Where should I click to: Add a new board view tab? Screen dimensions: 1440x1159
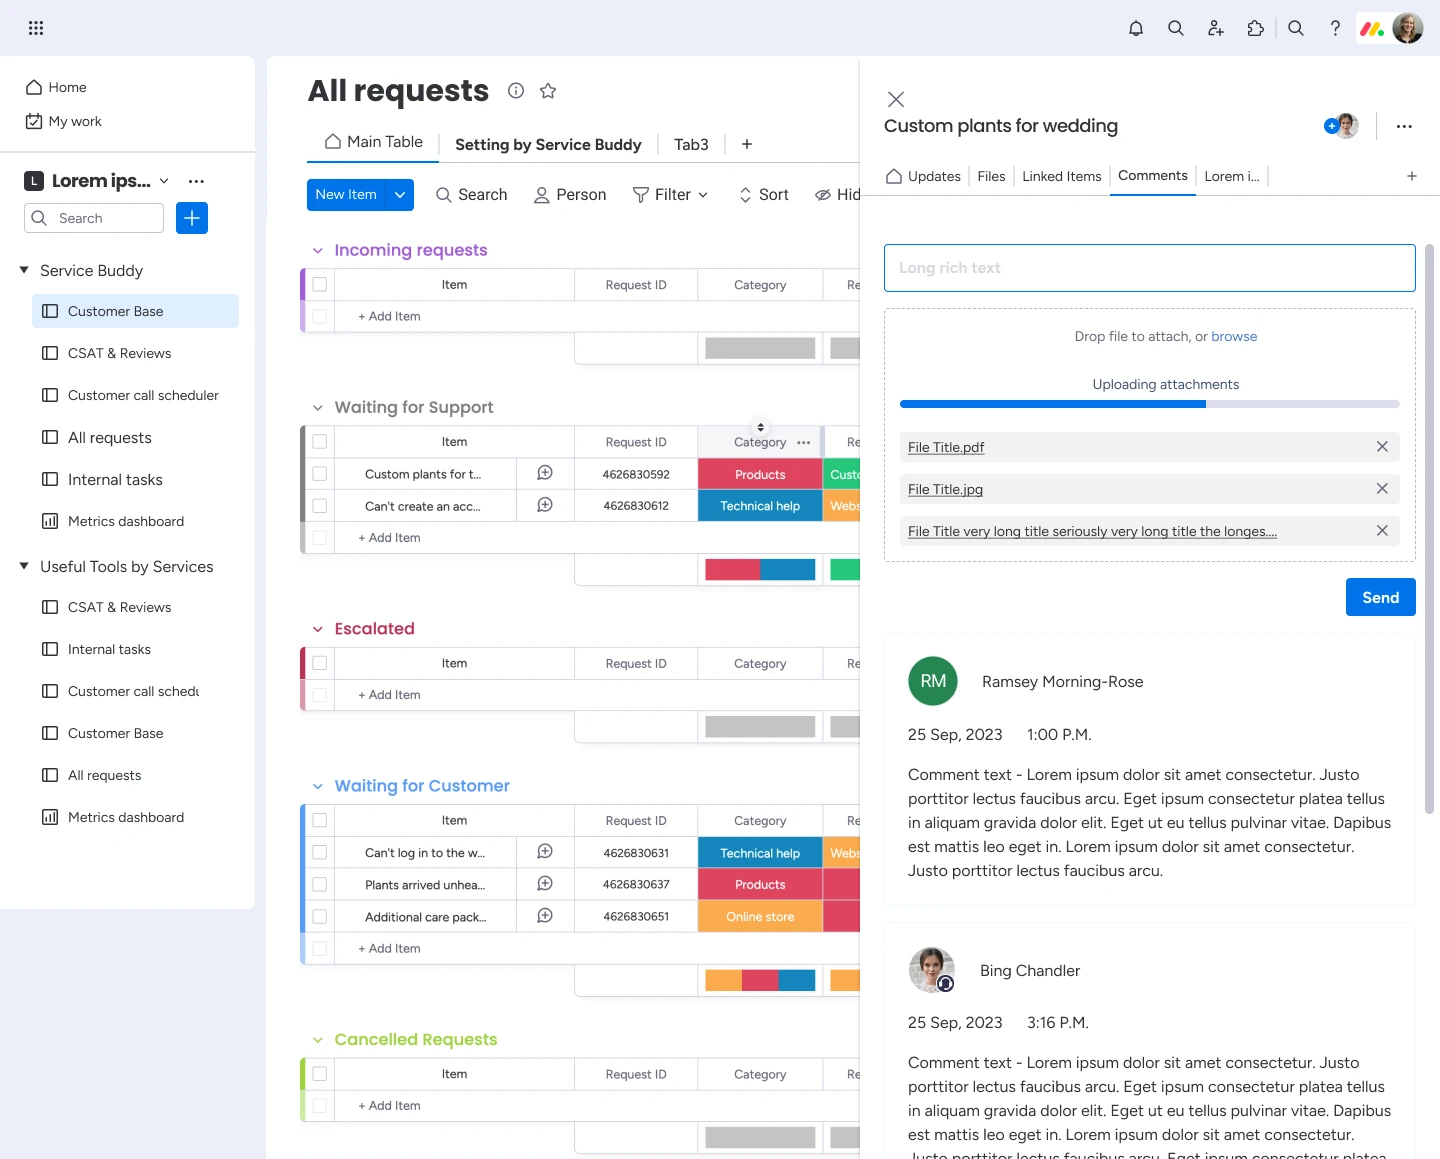point(747,144)
